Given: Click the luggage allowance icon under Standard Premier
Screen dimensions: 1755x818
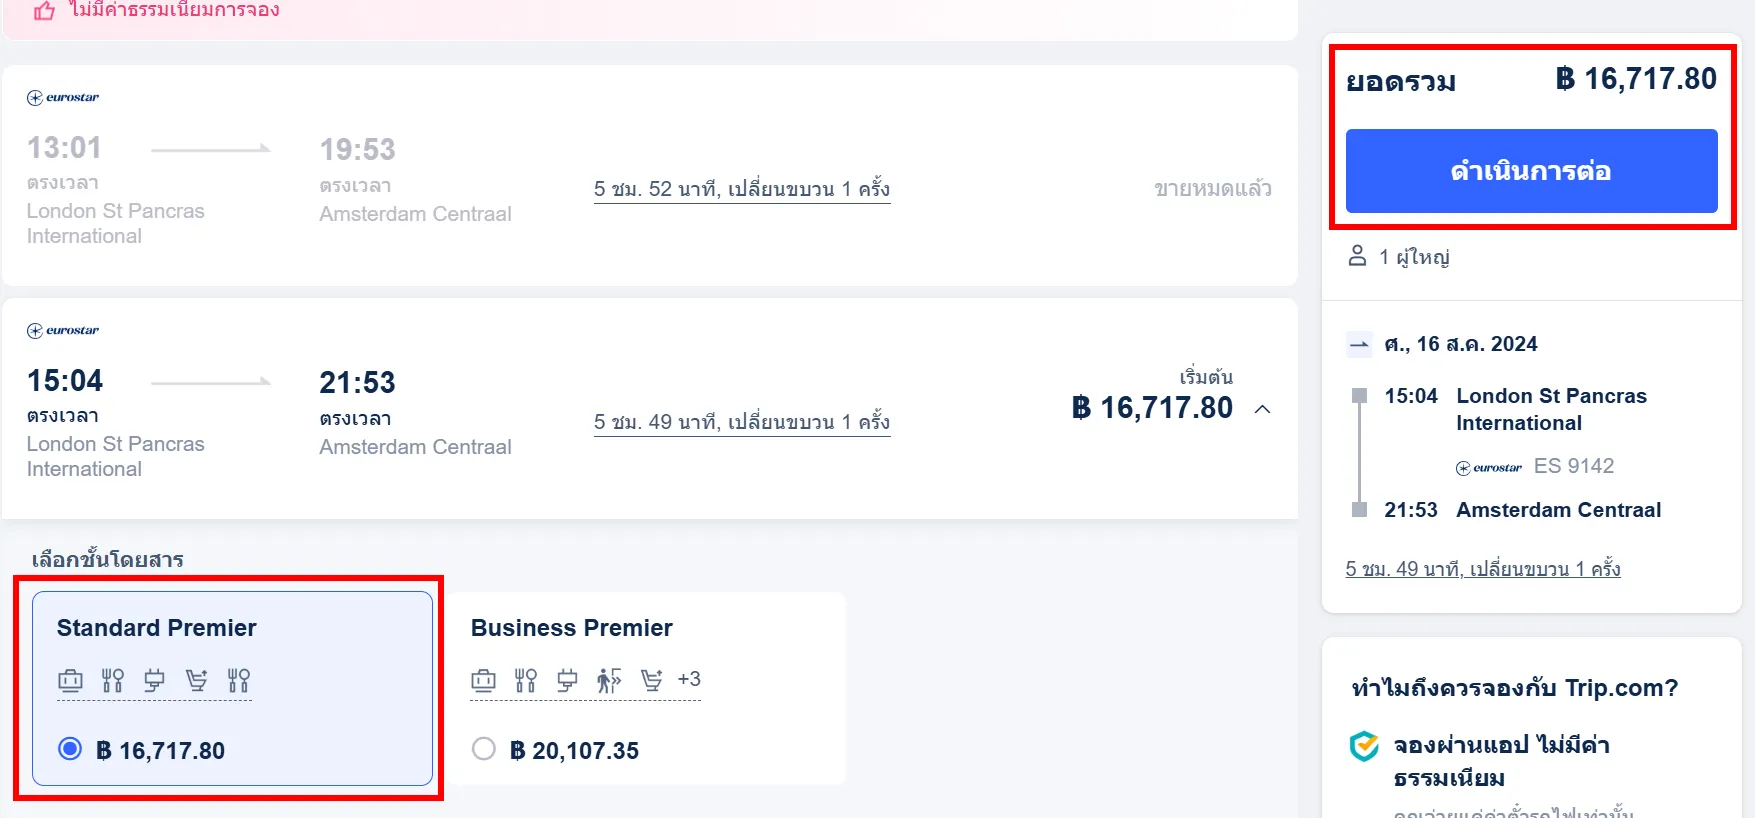Looking at the screenshot, I should (69, 680).
